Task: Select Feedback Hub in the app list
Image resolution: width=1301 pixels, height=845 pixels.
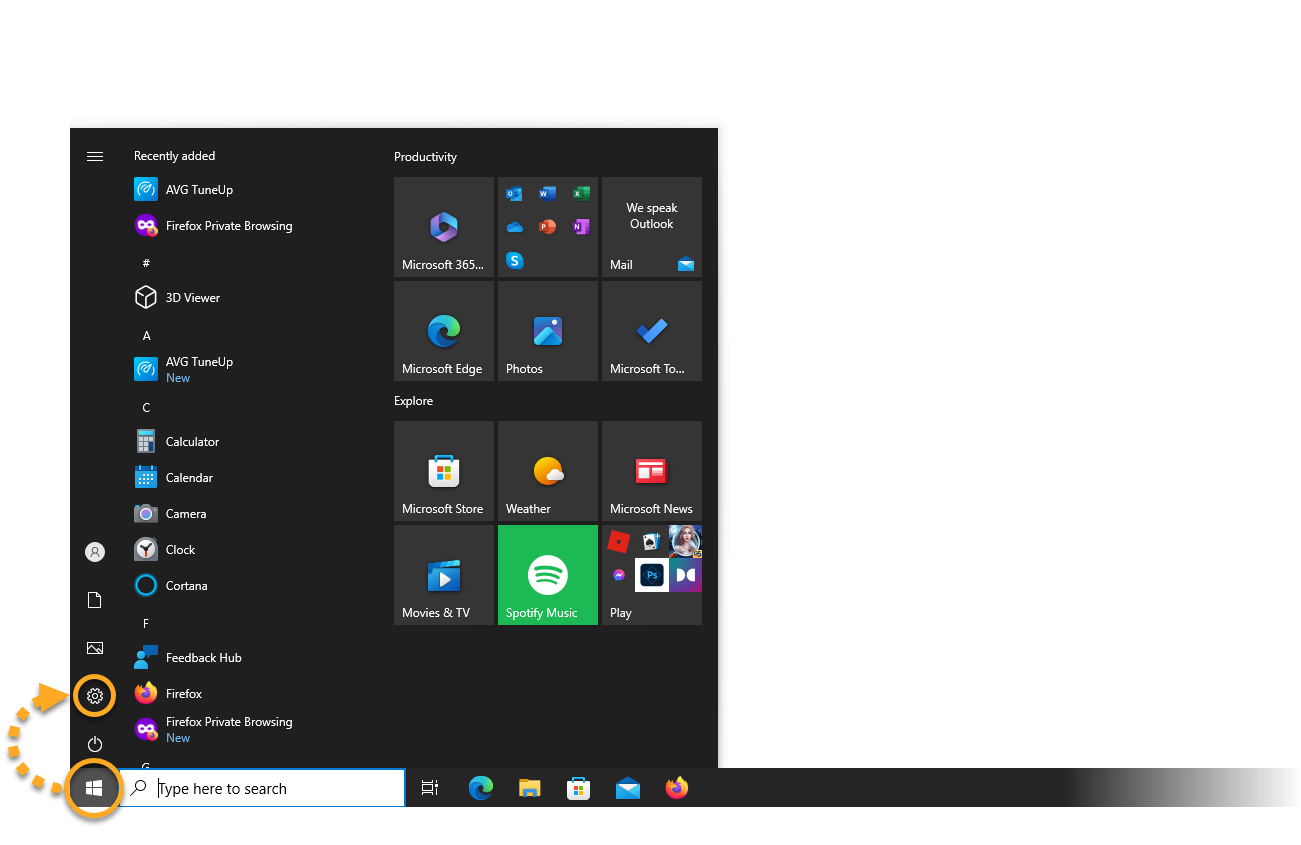Action: [x=203, y=658]
